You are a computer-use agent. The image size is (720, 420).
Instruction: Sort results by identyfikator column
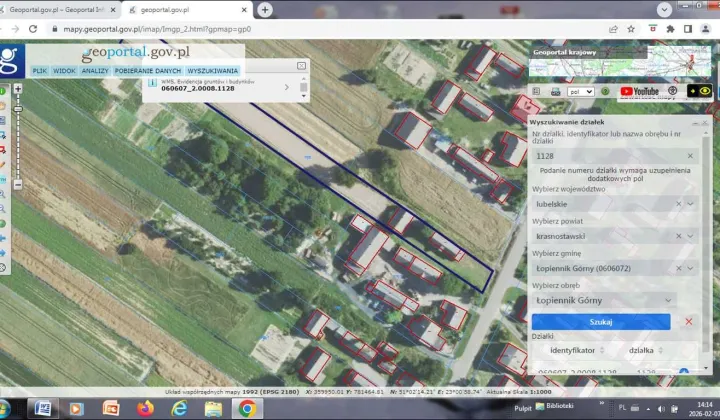[x=573, y=350]
